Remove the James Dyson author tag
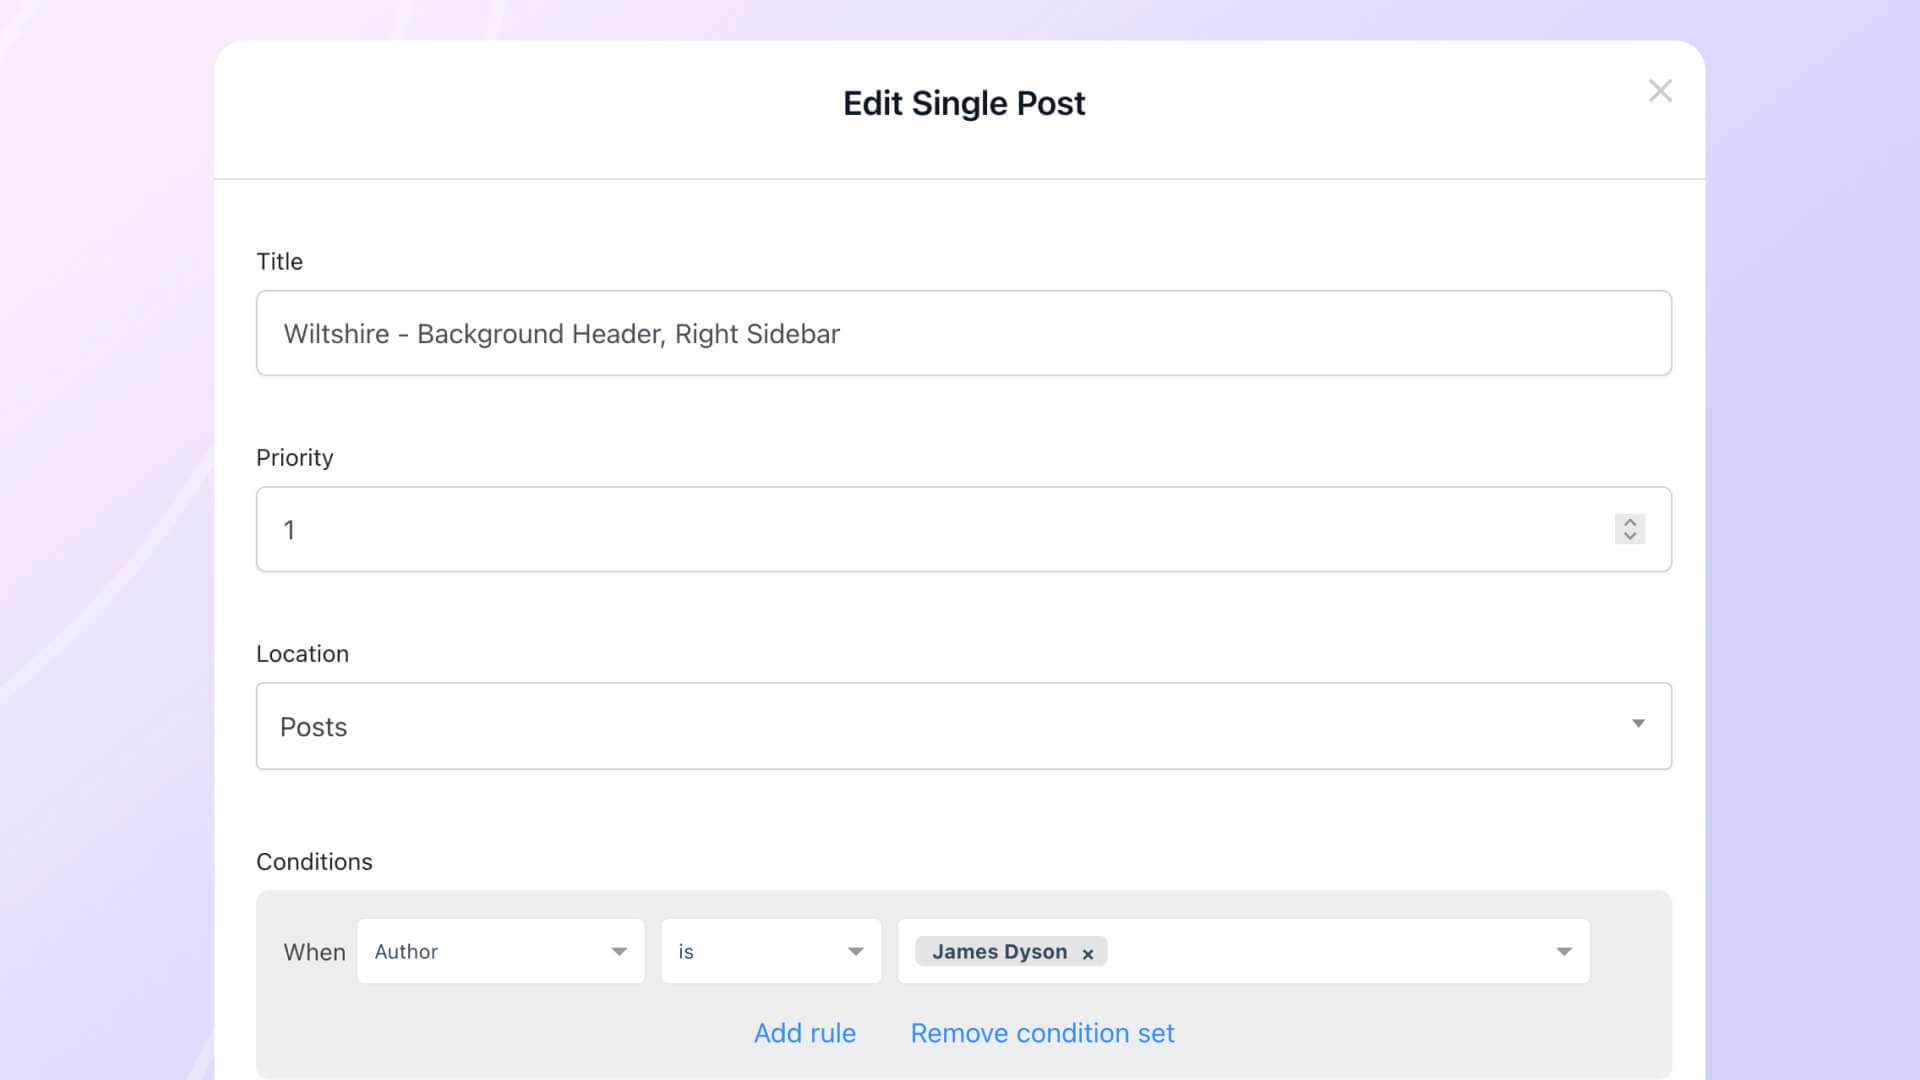Image resolution: width=1920 pixels, height=1080 pixels. pyautogui.click(x=1088, y=954)
